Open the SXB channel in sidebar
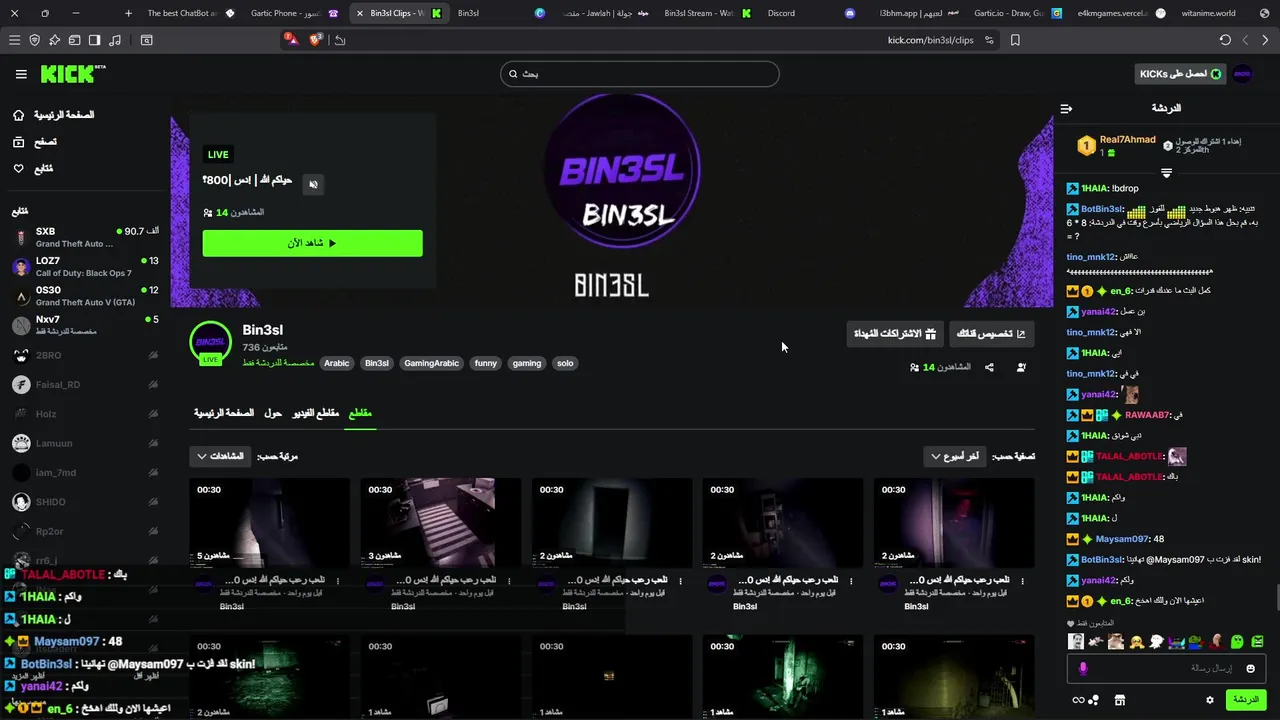1280x720 pixels. pos(85,237)
